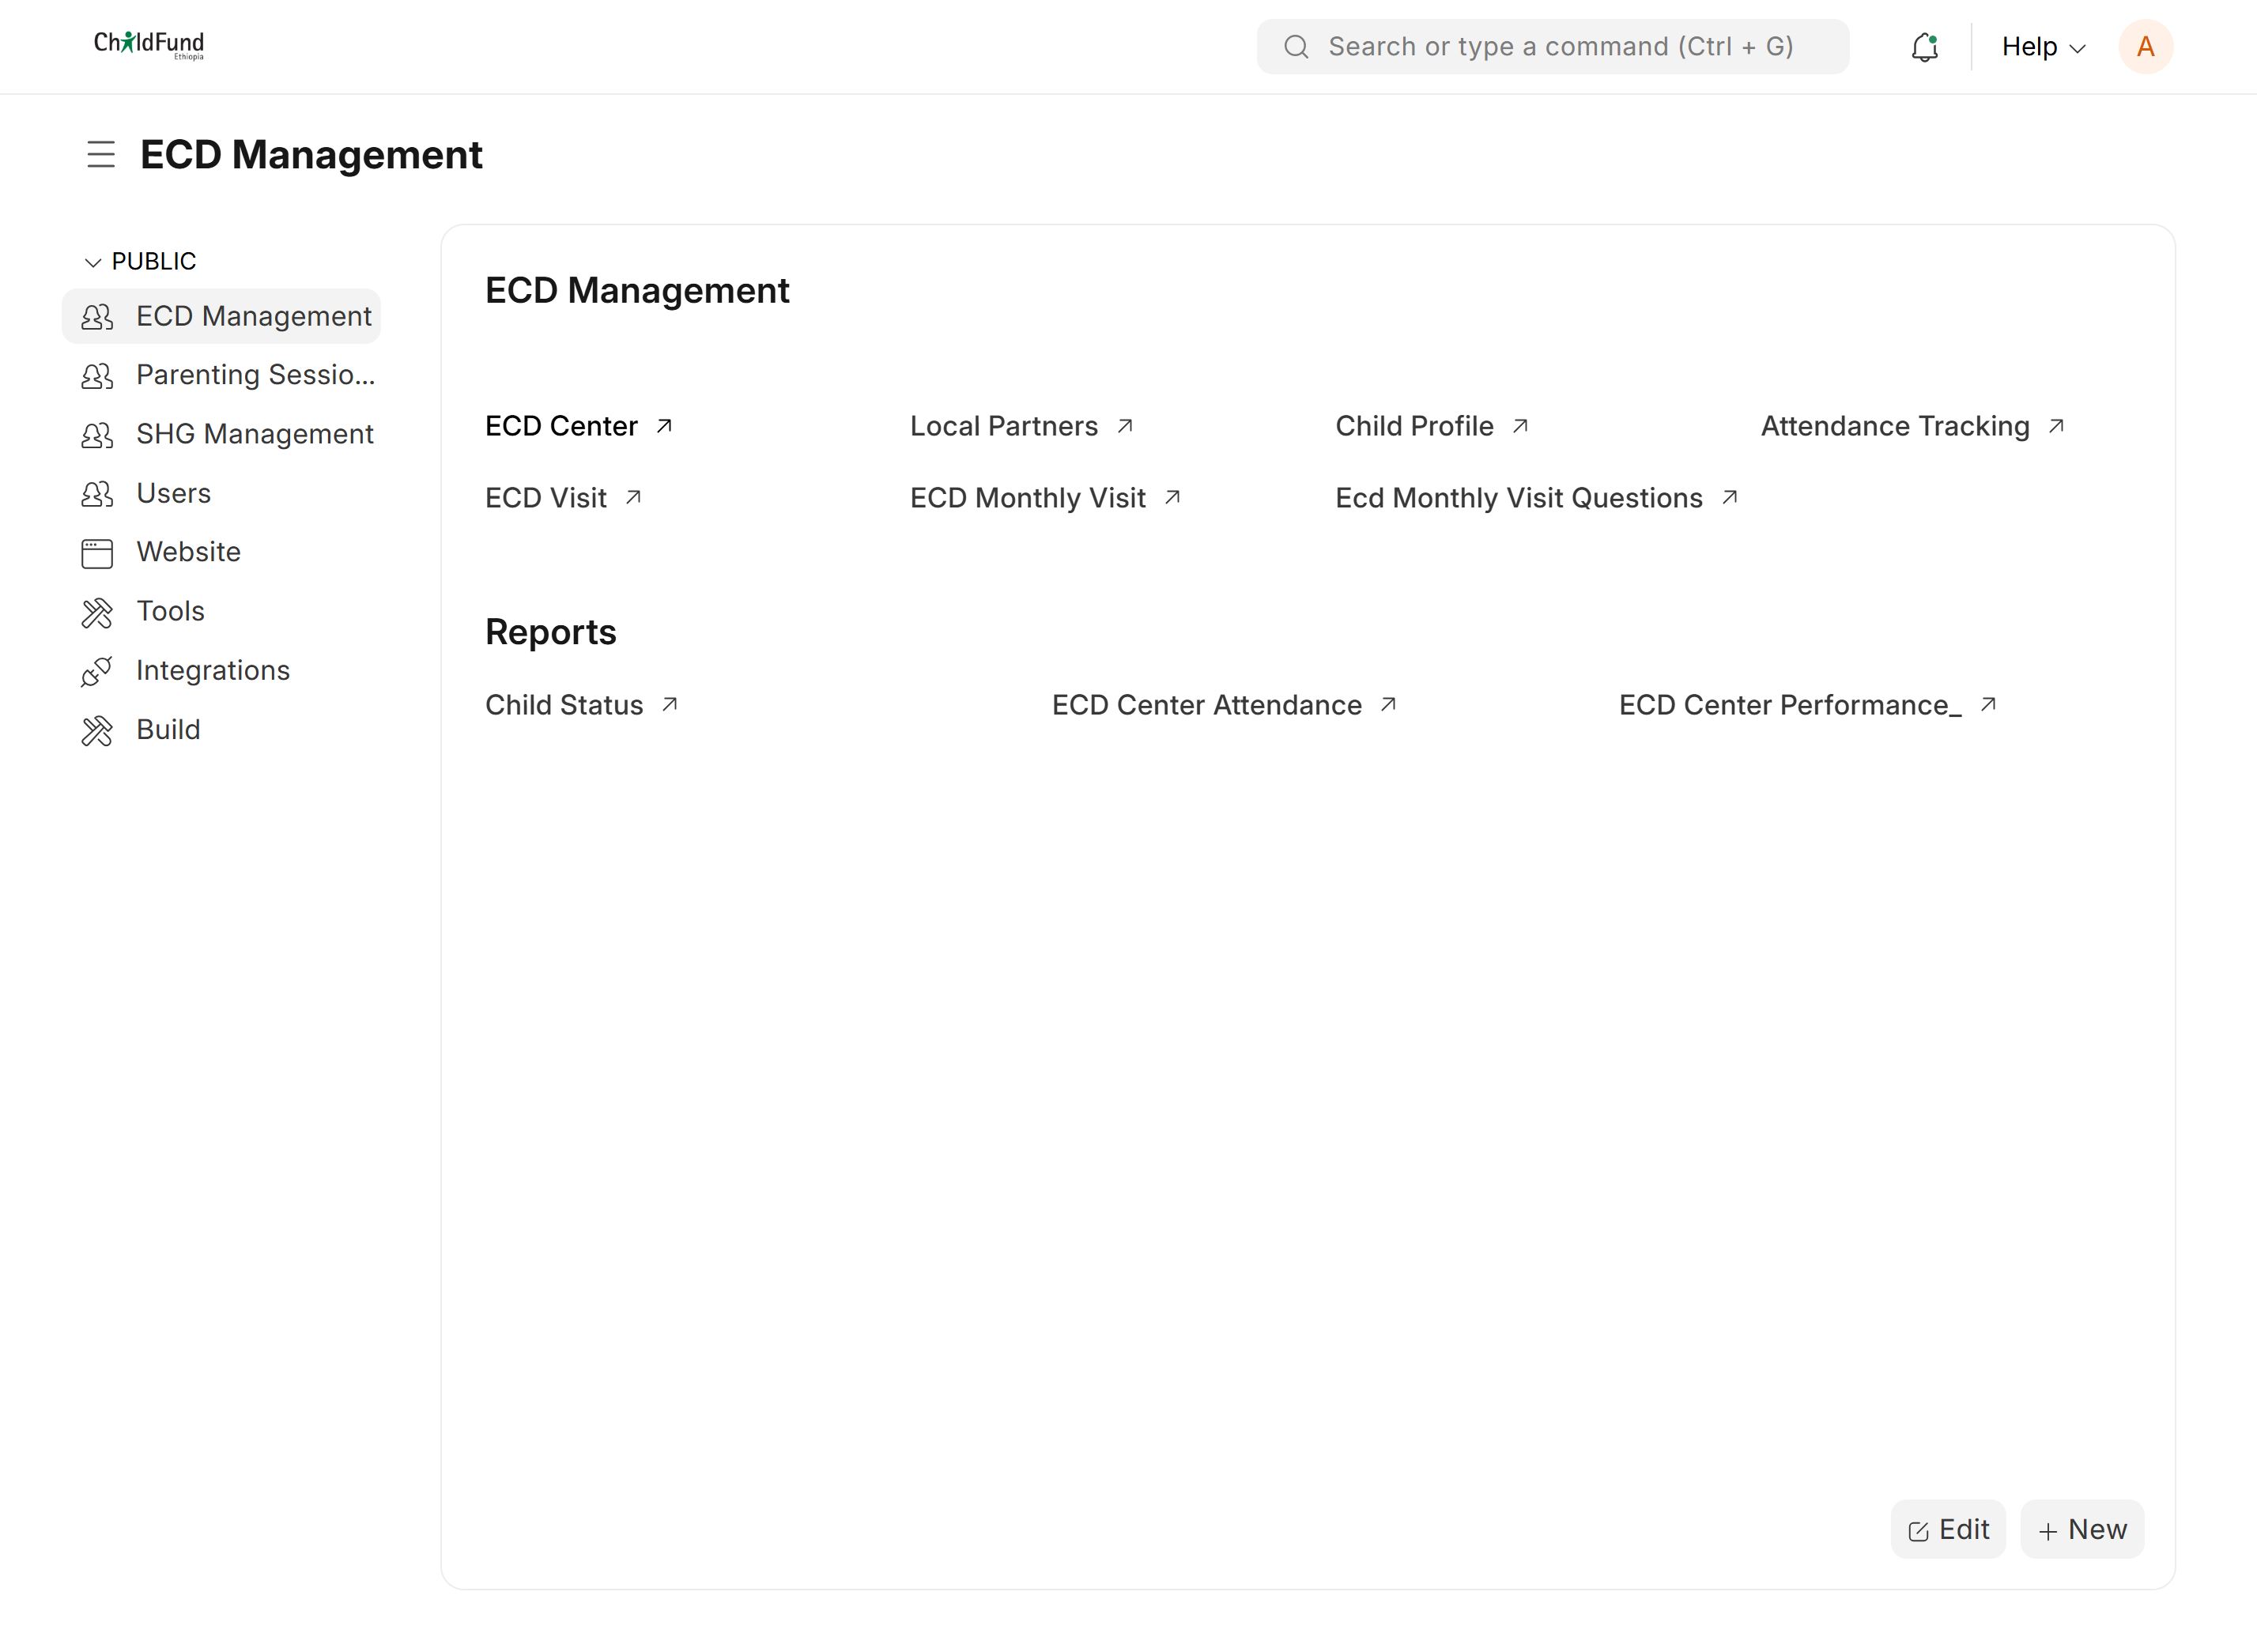Viewport: 2257px width, 1652px height.
Task: Click the ECD Management sidebar people icon
Action: [97, 317]
